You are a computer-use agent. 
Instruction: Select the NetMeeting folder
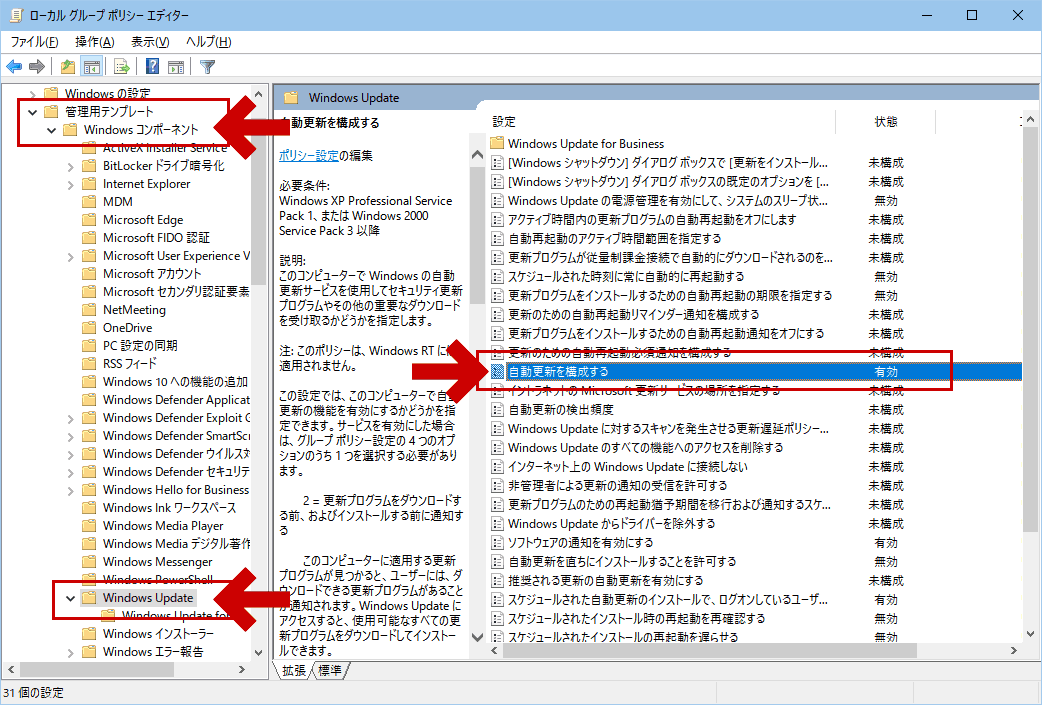tap(134, 310)
